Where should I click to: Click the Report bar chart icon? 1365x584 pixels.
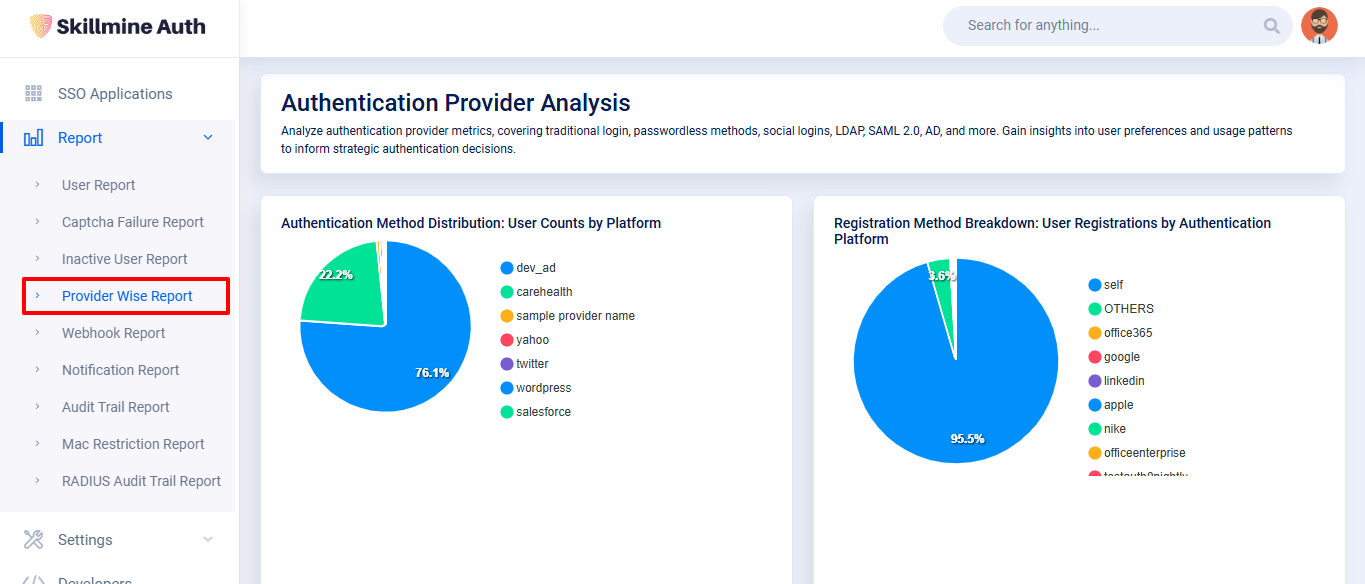click(x=33, y=138)
